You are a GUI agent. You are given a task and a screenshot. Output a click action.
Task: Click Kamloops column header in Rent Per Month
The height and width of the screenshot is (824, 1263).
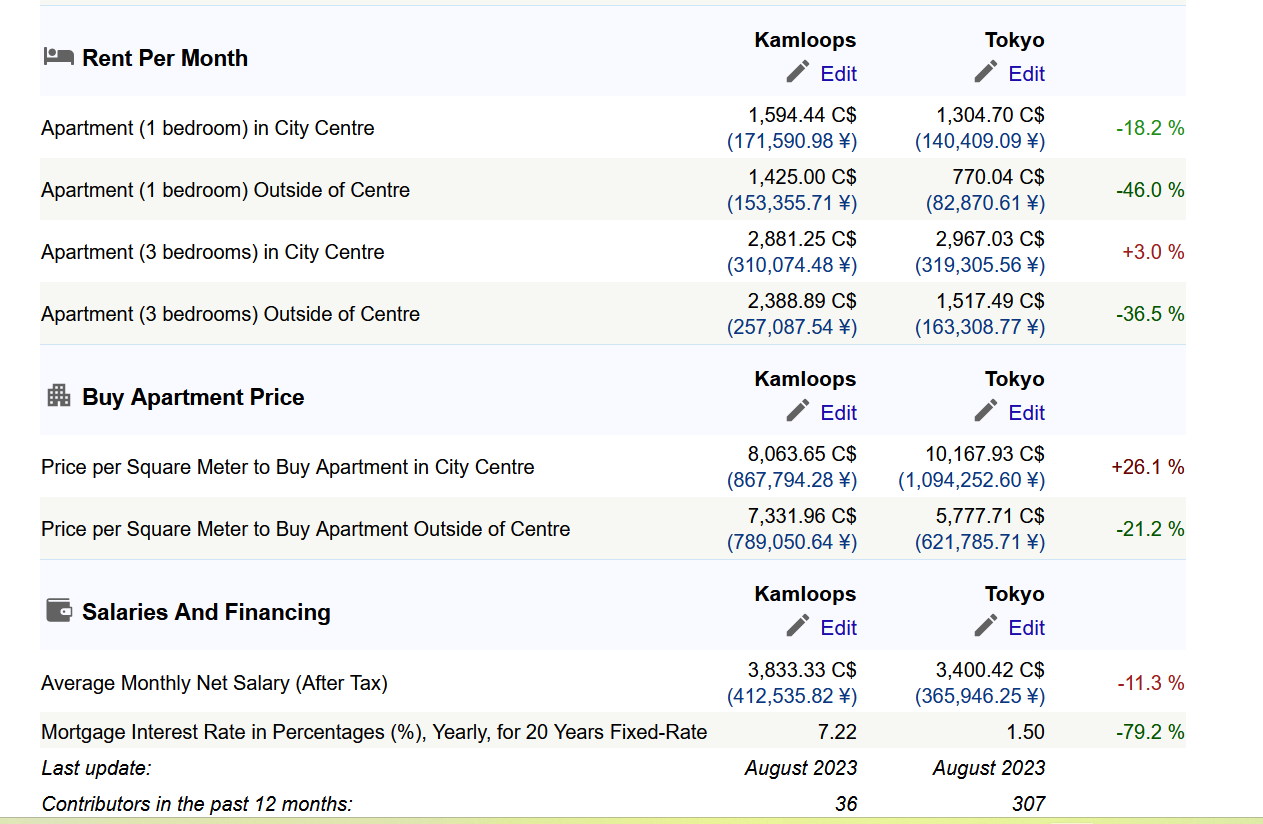pos(805,40)
